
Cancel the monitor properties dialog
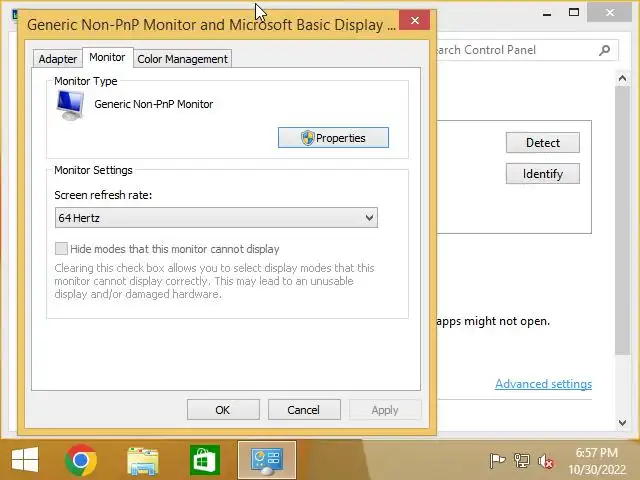tap(304, 409)
